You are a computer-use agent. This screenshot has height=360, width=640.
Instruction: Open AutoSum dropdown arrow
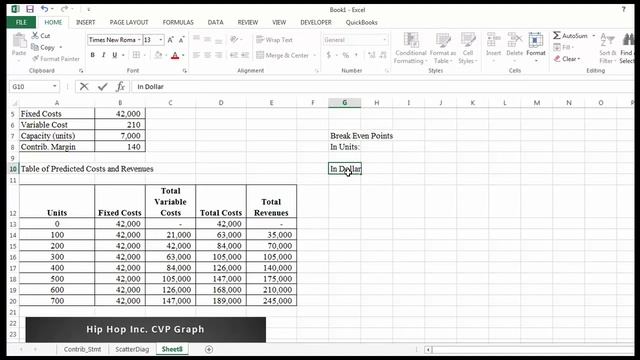[x=593, y=36]
